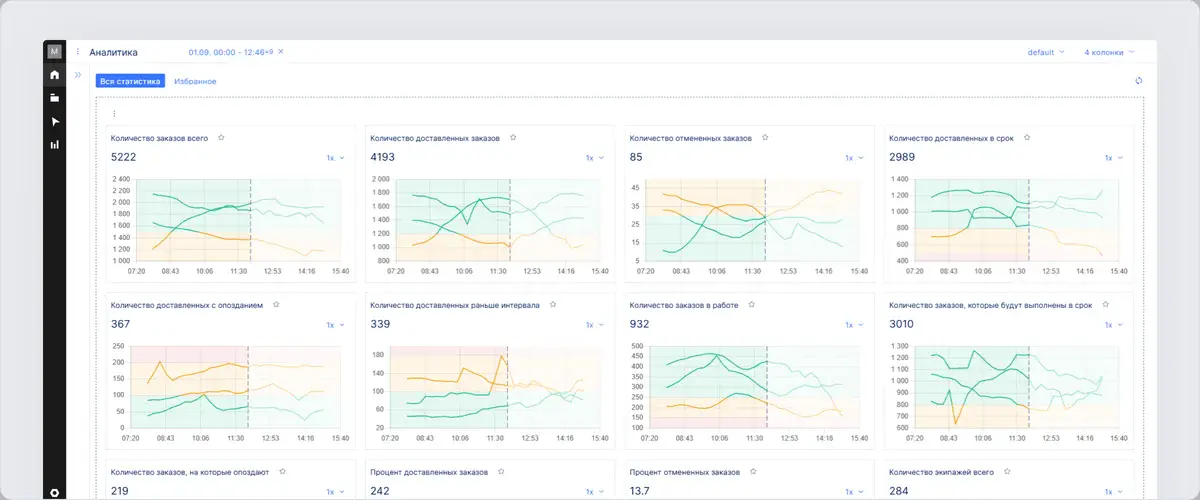Open the 4 колонки layout dropdown

(x=1109, y=52)
